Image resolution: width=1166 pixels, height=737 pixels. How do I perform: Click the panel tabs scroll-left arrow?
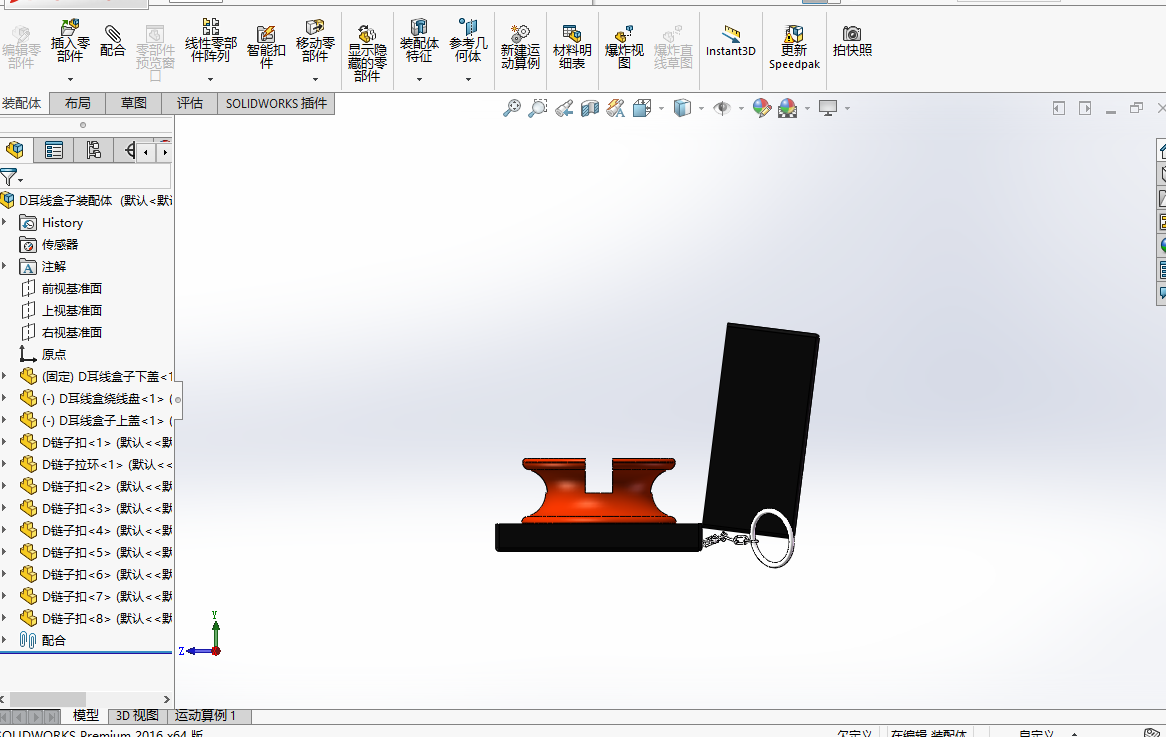146,152
